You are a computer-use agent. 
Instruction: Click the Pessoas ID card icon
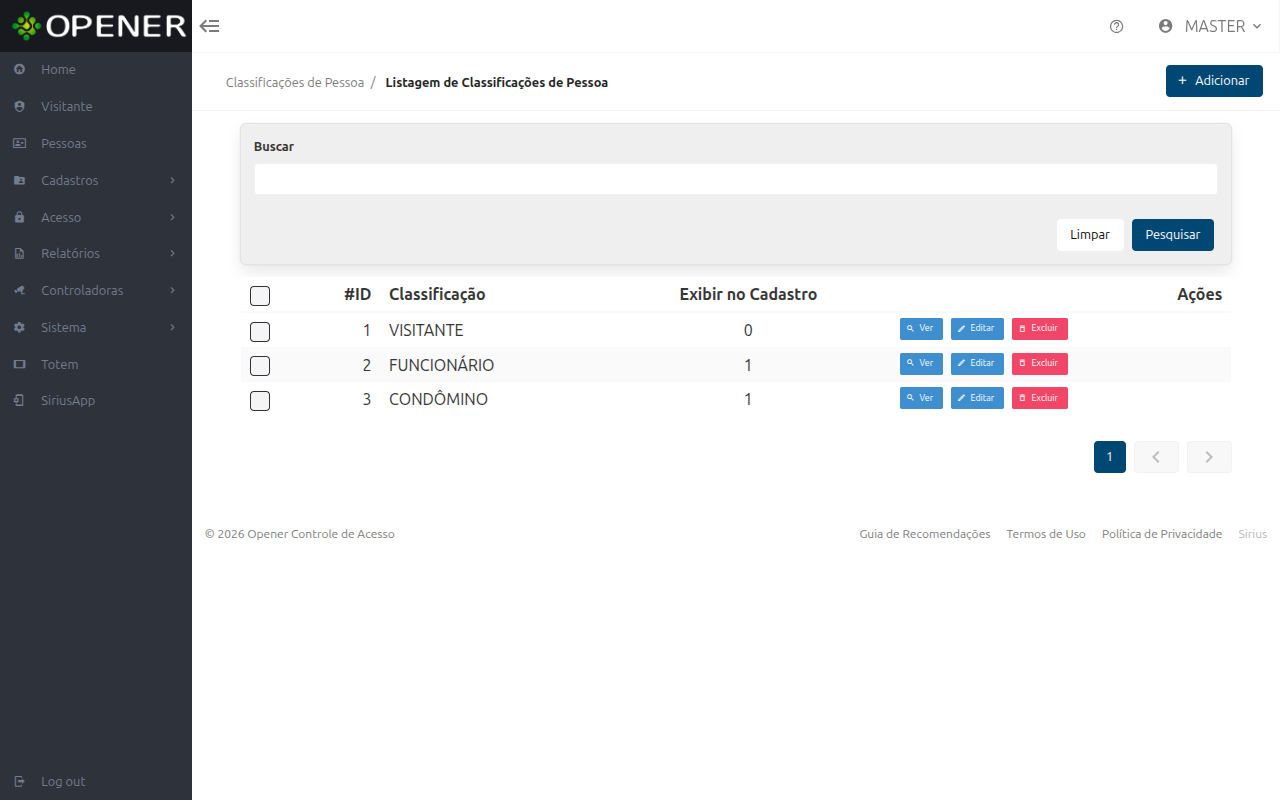[19, 144]
